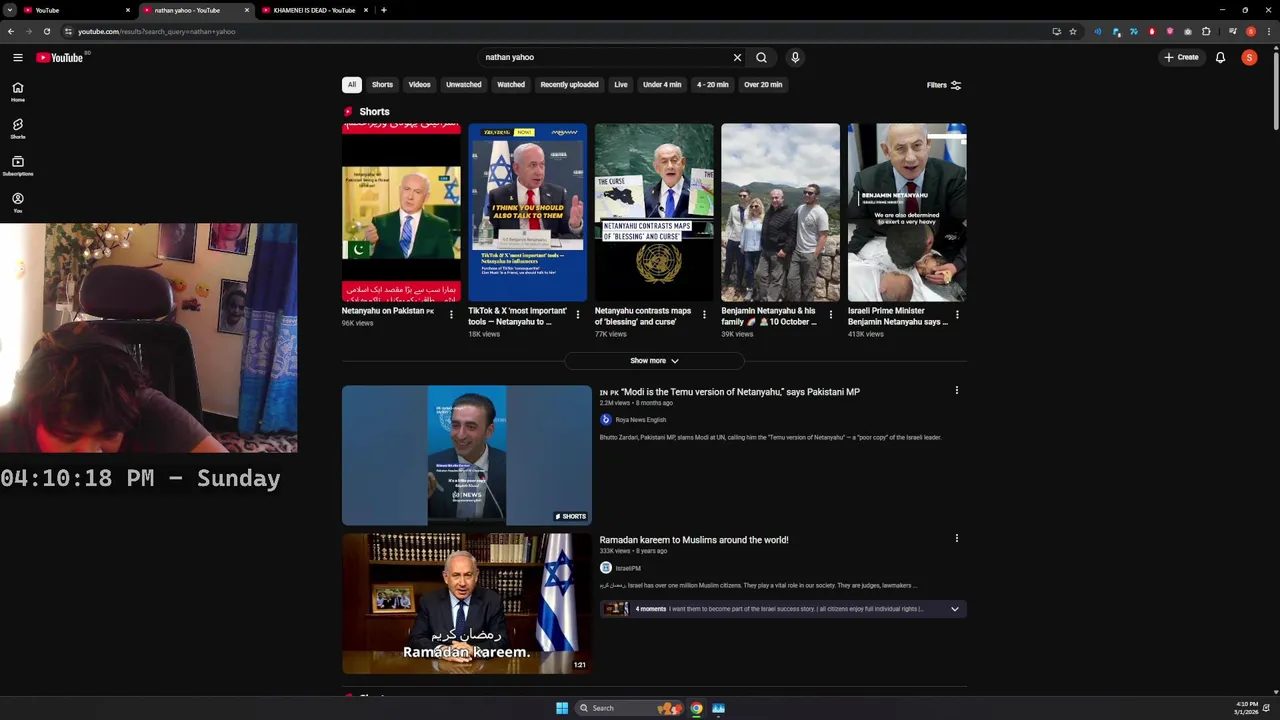
Task: Select the All filter chip
Action: click(351, 85)
